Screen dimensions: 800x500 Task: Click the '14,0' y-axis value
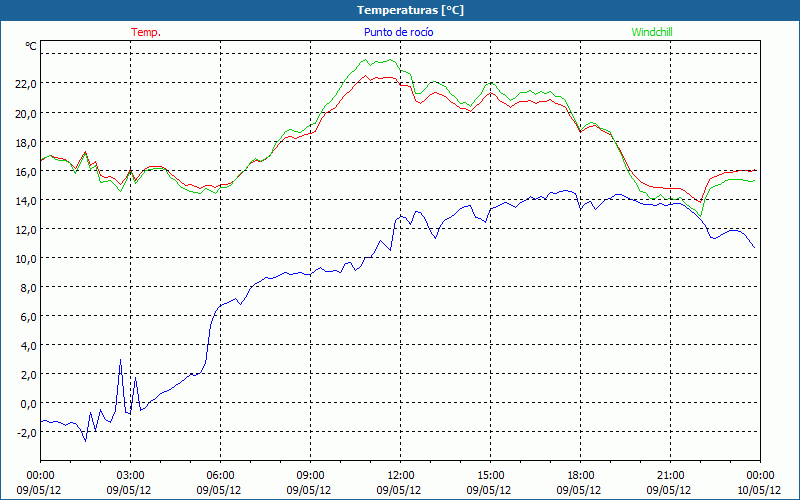(x=26, y=201)
